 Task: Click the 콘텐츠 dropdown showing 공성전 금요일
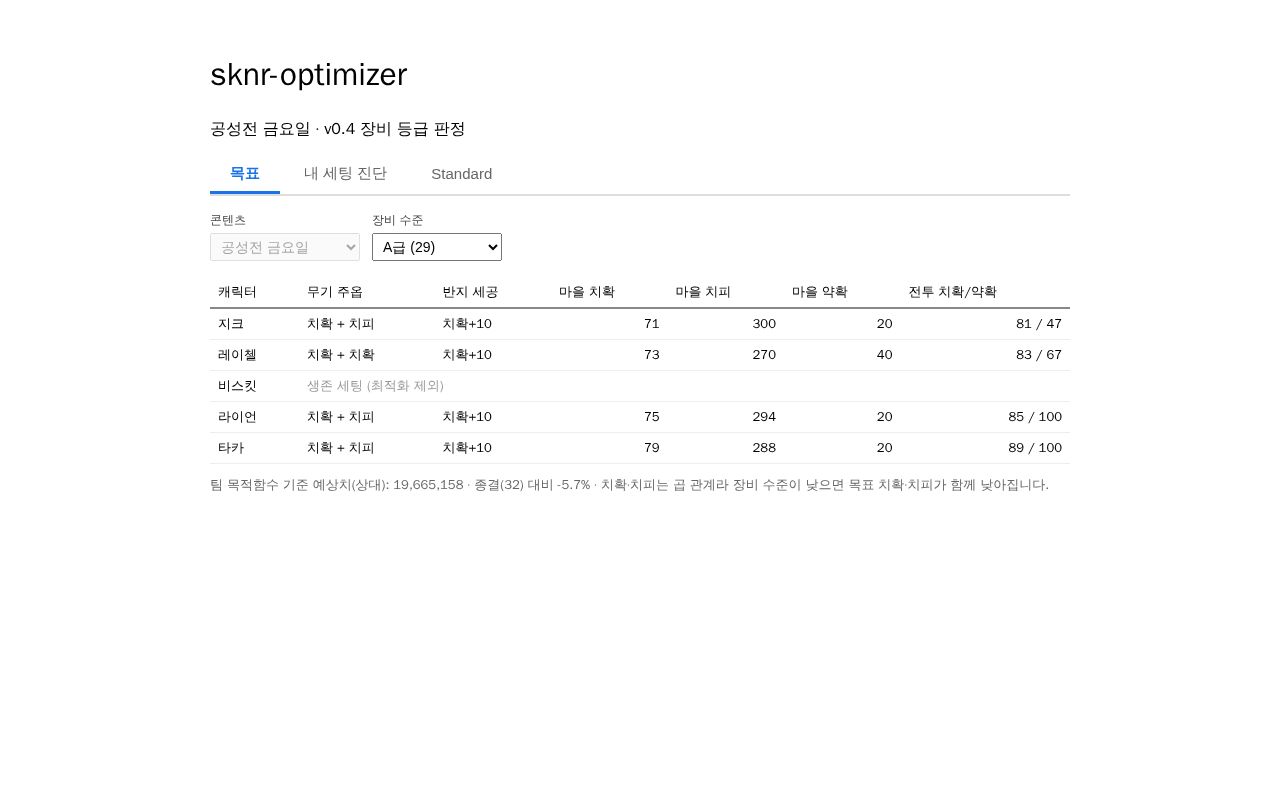pyautogui.click(x=285, y=247)
